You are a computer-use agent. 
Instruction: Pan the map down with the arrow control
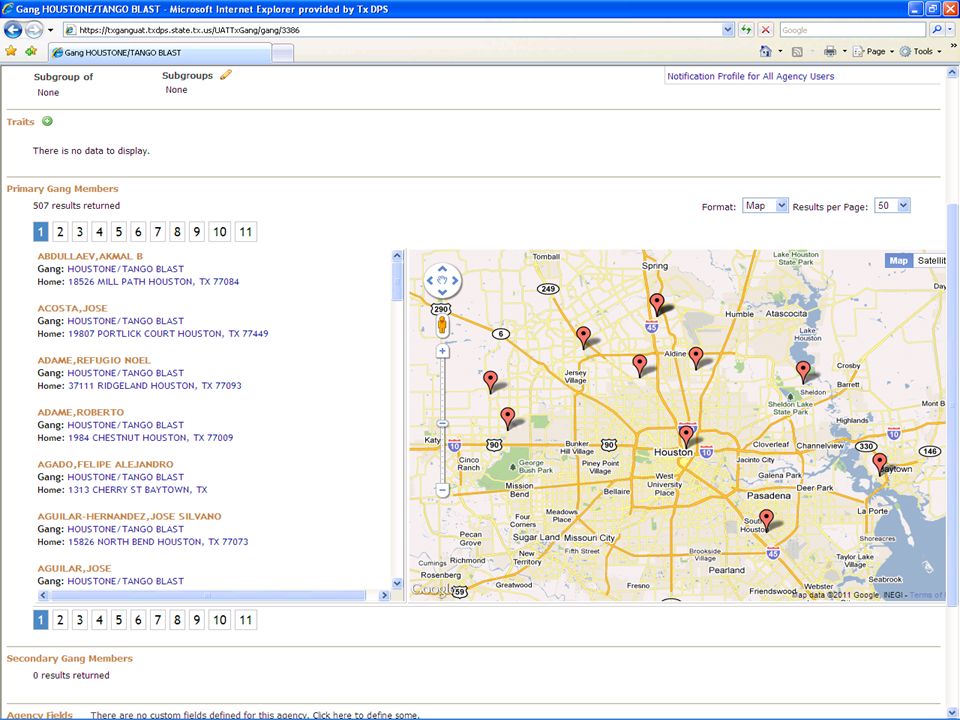tap(442, 292)
